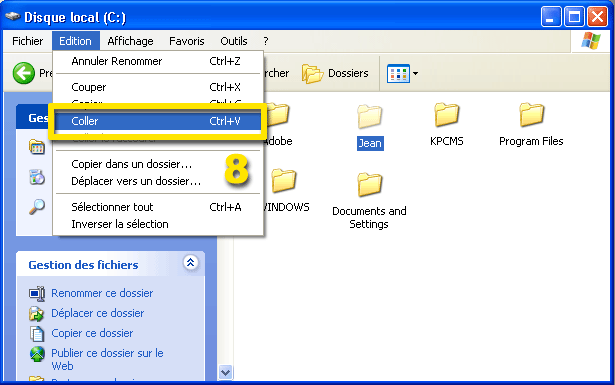Open the Fichier menu
The image size is (615, 385).
tap(27, 41)
